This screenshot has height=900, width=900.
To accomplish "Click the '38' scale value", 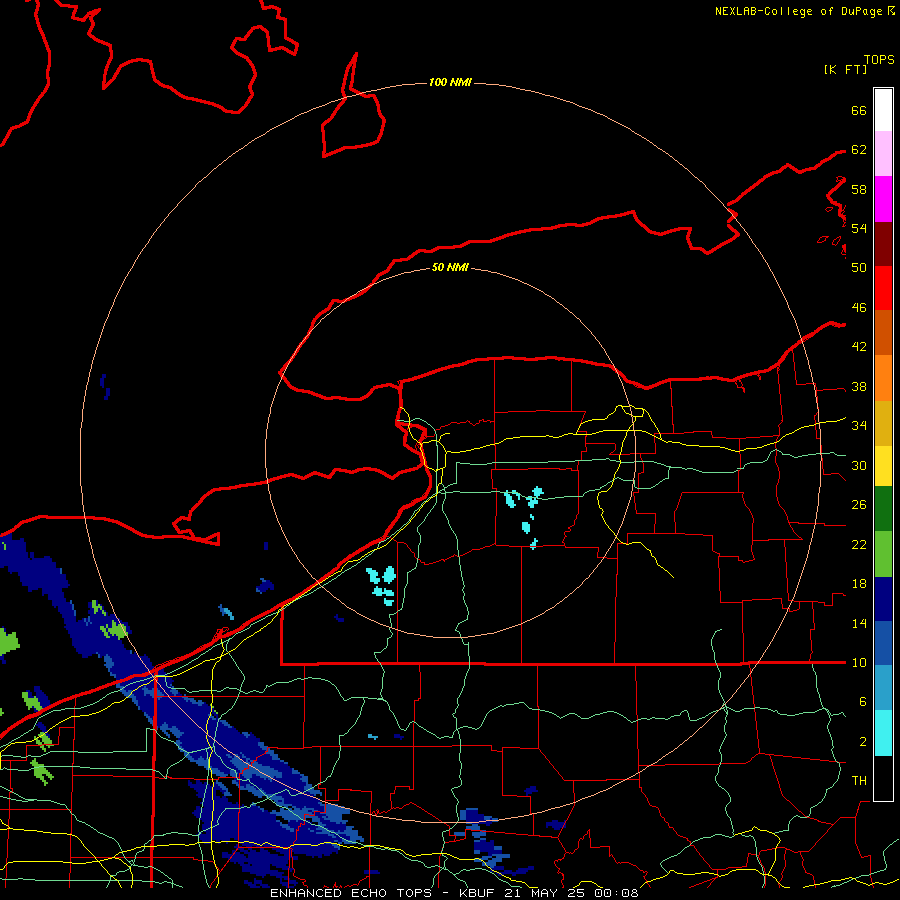I will [859, 387].
